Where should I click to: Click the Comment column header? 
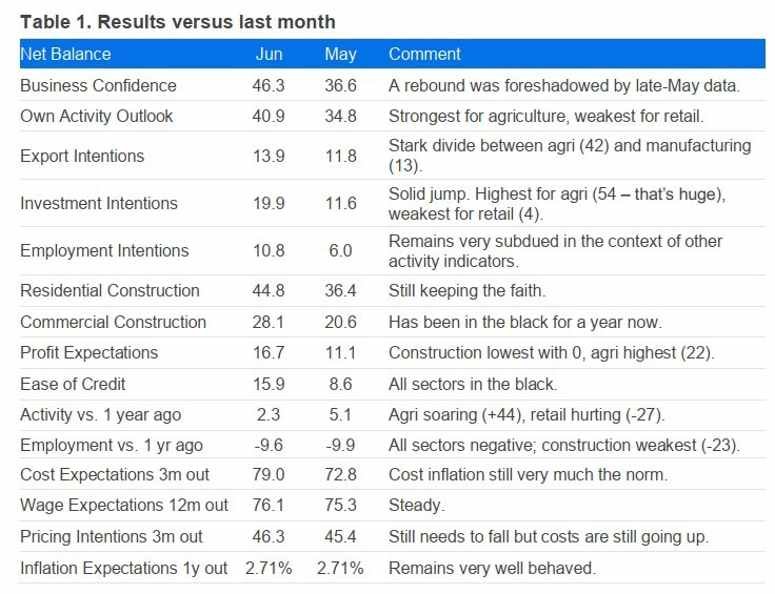pyautogui.click(x=424, y=54)
